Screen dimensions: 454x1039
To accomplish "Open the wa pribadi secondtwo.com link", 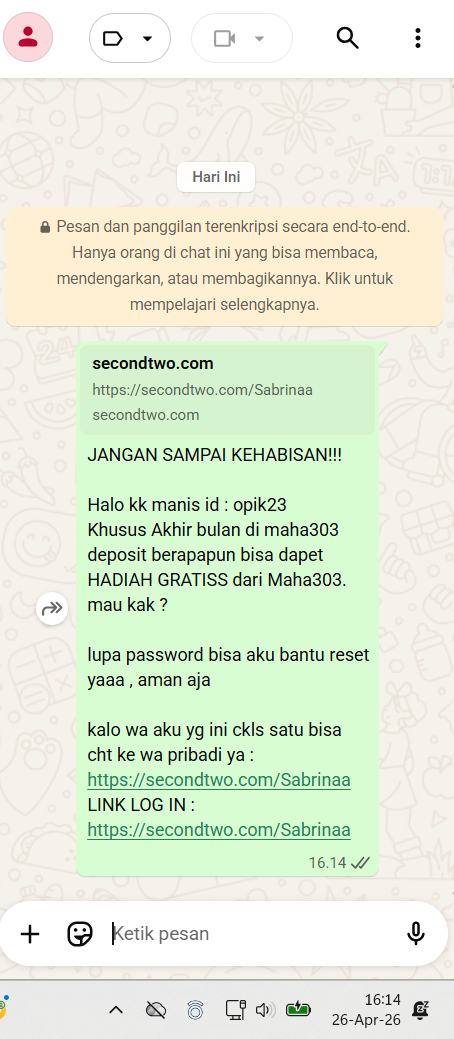I will [x=219, y=780].
